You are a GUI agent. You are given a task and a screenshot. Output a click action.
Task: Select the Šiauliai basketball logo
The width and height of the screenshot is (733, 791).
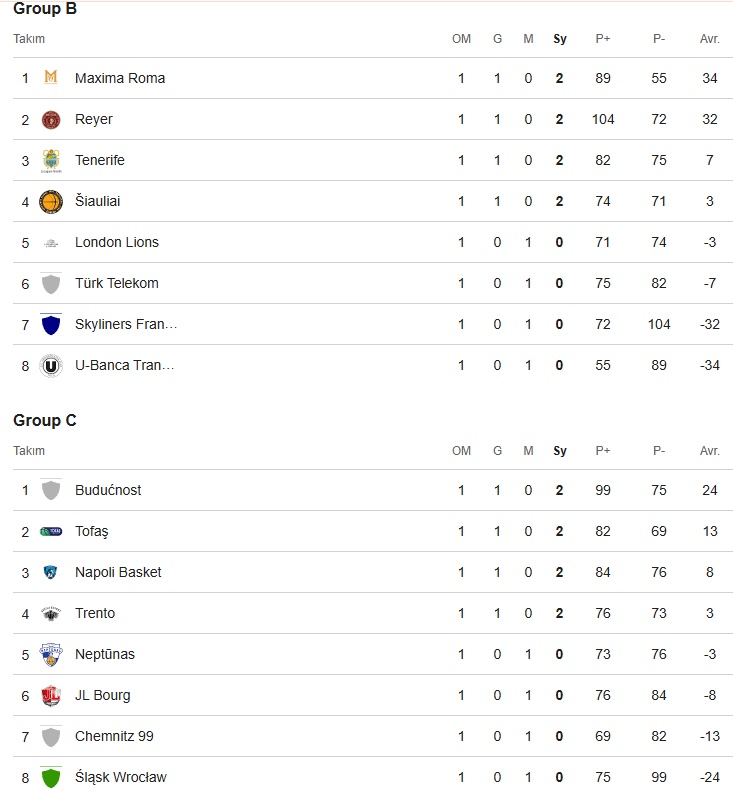point(50,202)
